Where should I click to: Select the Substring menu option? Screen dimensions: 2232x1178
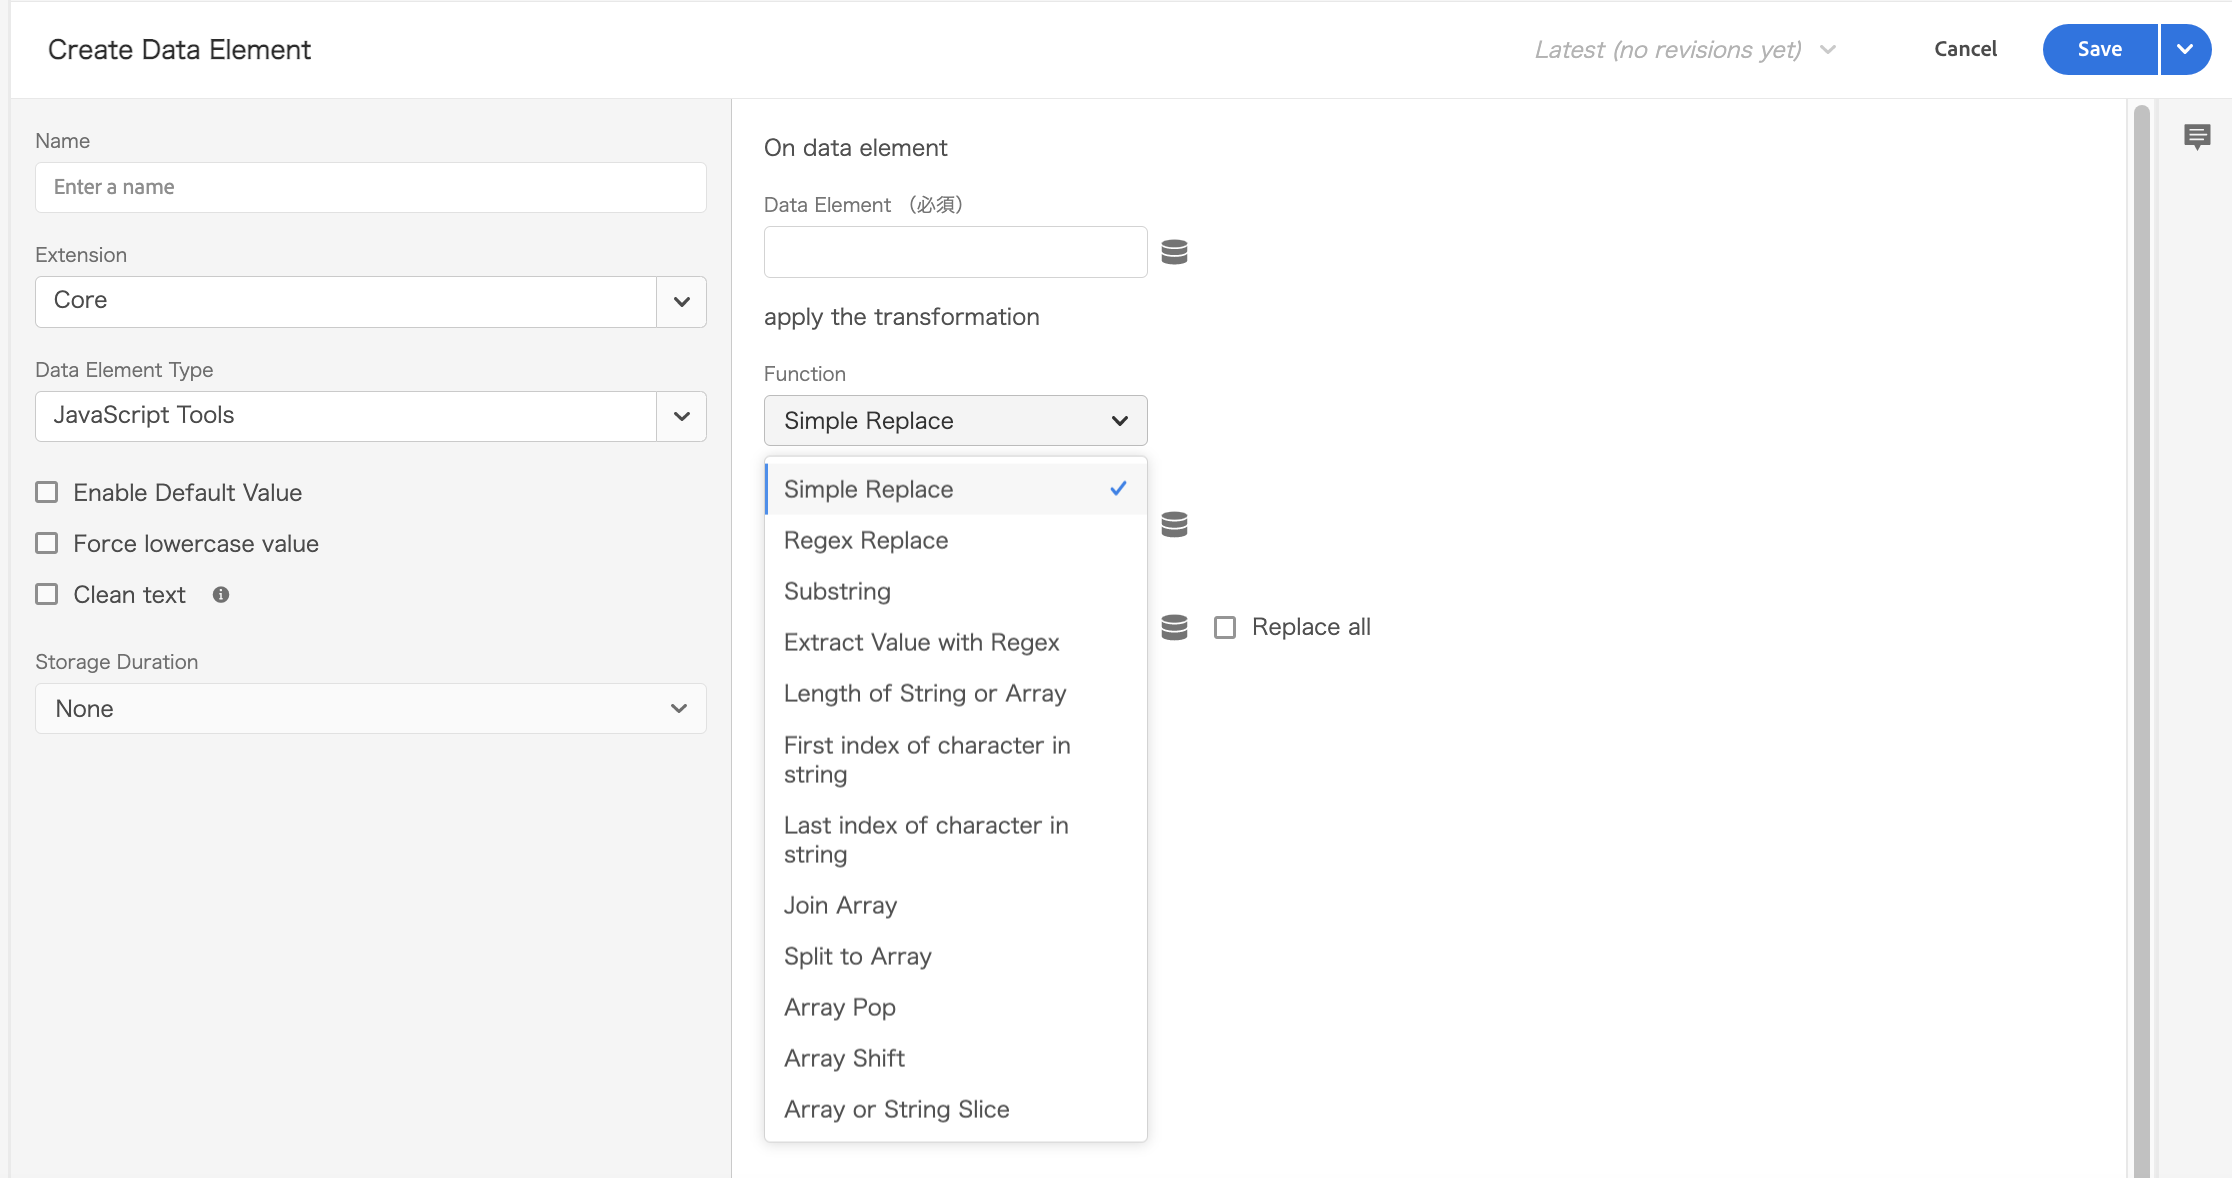click(x=837, y=590)
